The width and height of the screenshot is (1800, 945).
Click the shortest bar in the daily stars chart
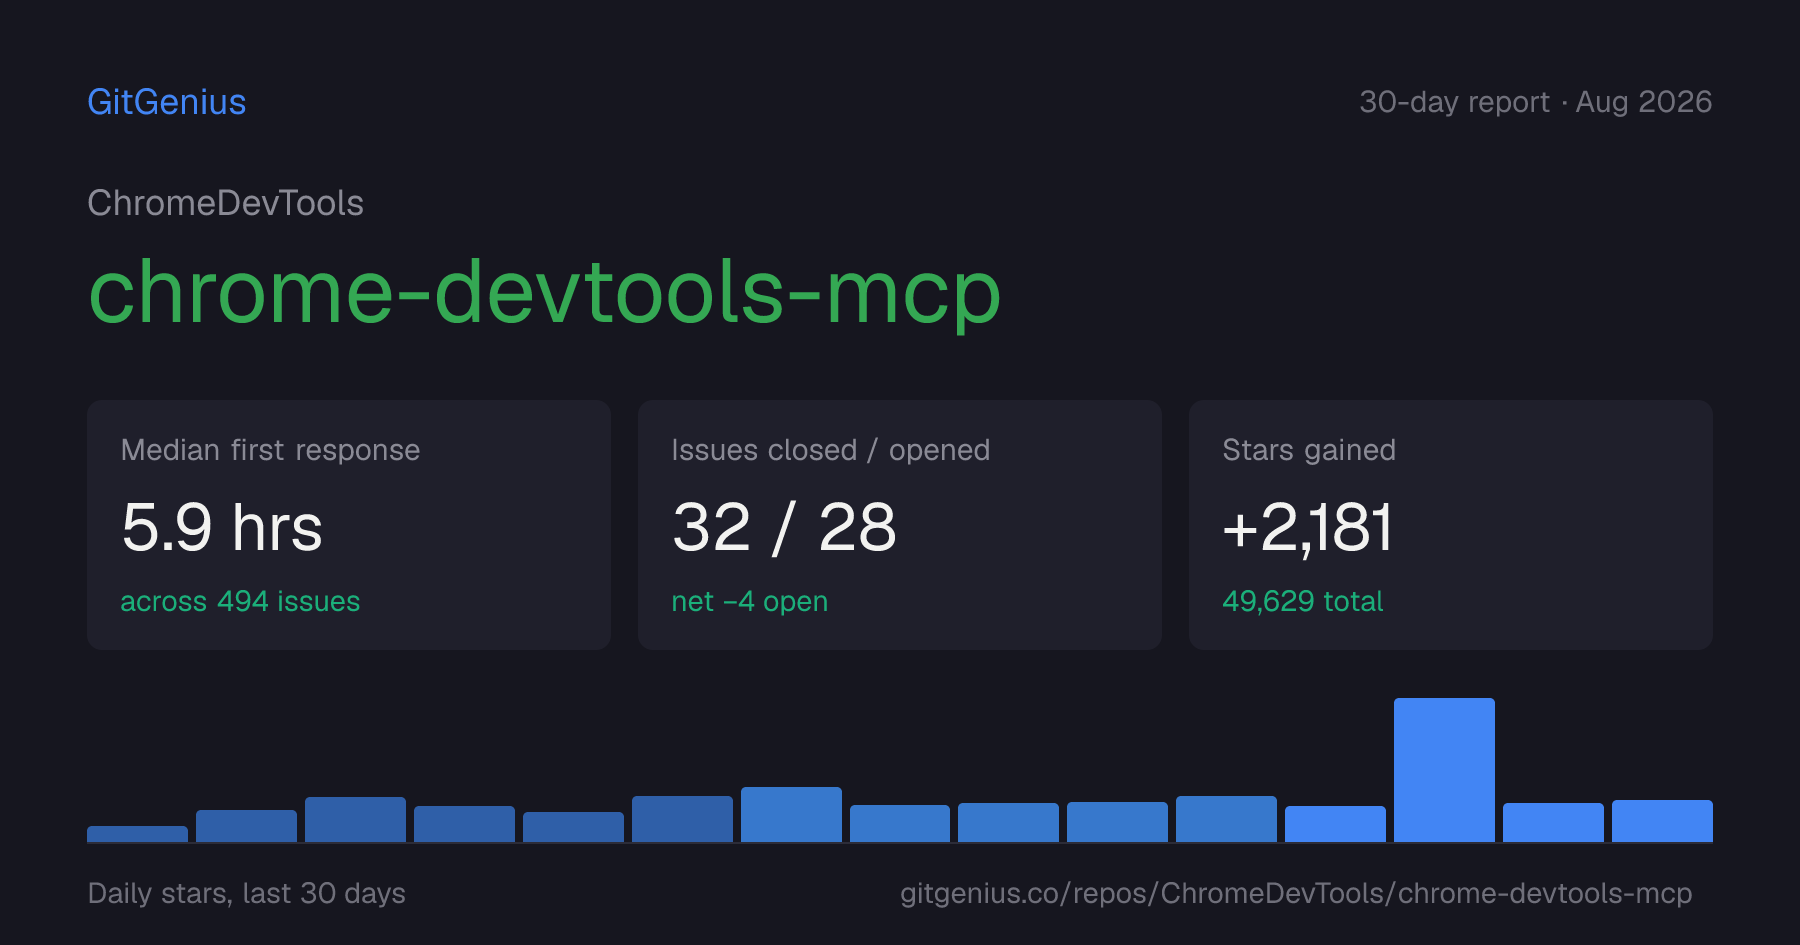[x=137, y=834]
